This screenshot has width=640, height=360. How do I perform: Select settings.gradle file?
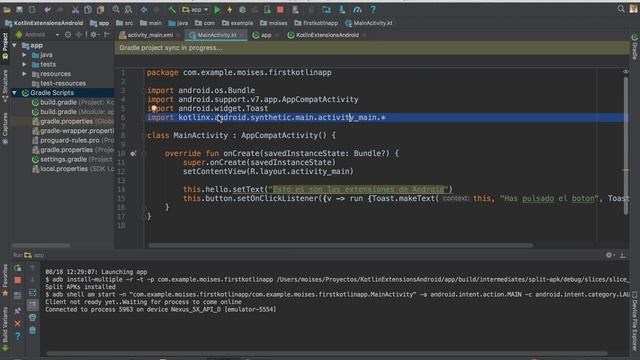click(x=72, y=160)
